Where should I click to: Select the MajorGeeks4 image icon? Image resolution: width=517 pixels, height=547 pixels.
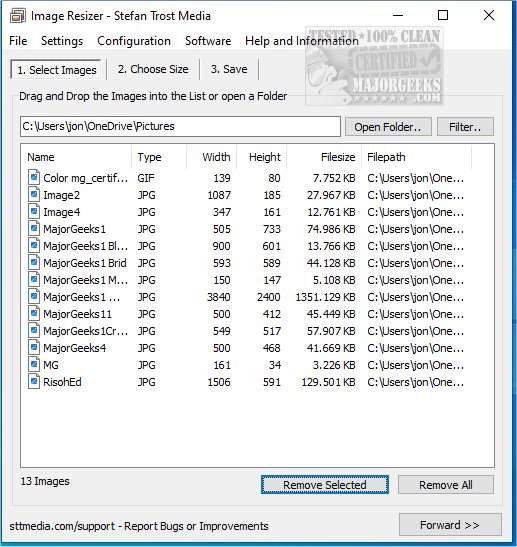[x=34, y=347]
